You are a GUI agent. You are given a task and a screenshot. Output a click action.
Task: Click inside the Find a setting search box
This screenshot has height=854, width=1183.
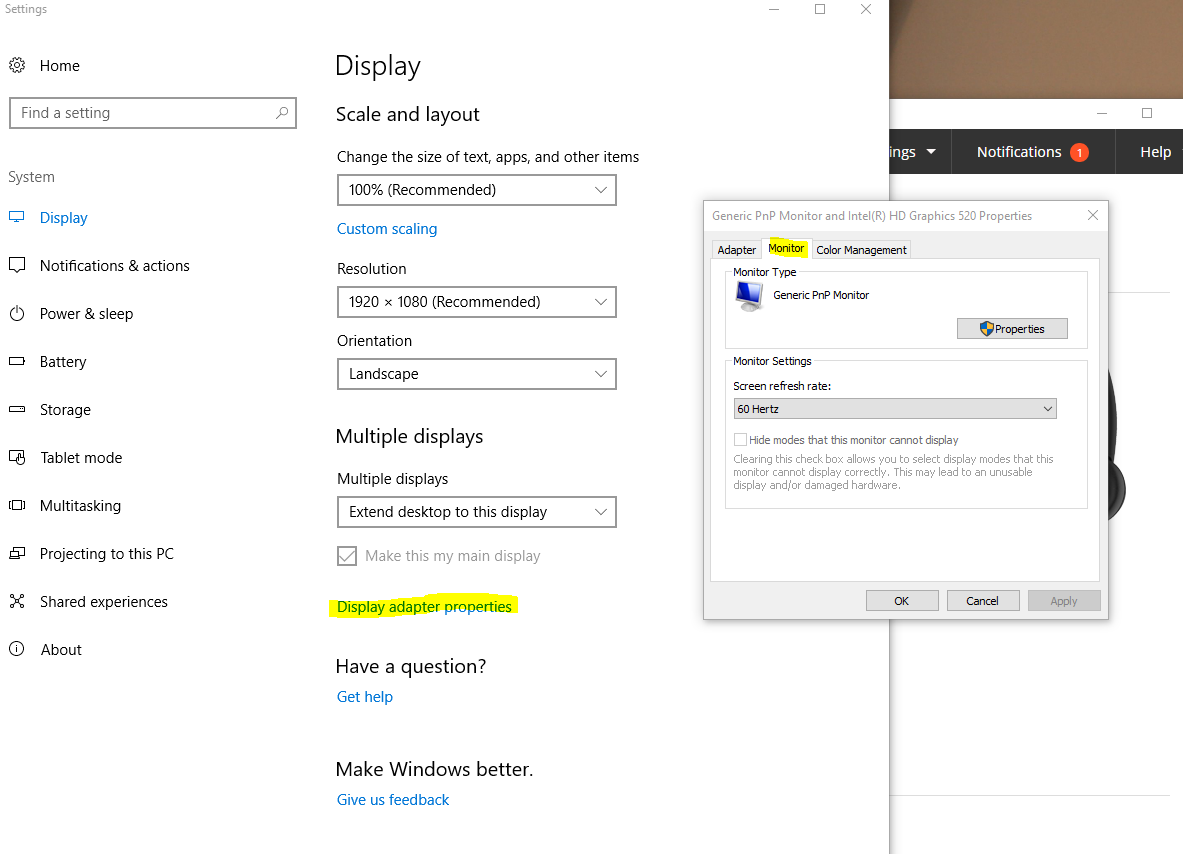click(x=153, y=112)
